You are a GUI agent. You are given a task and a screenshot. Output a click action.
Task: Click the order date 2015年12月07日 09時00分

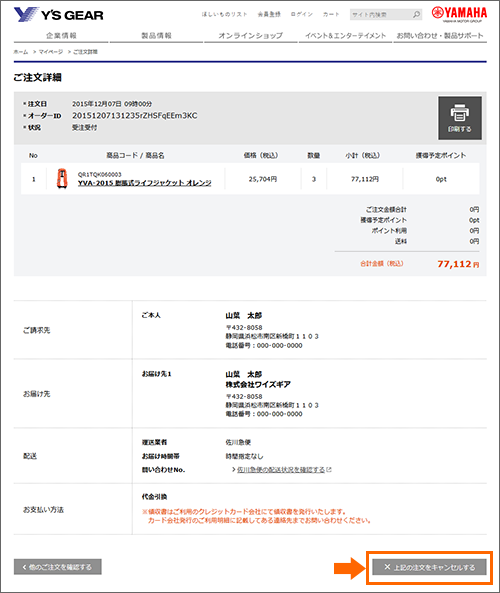coord(112,104)
